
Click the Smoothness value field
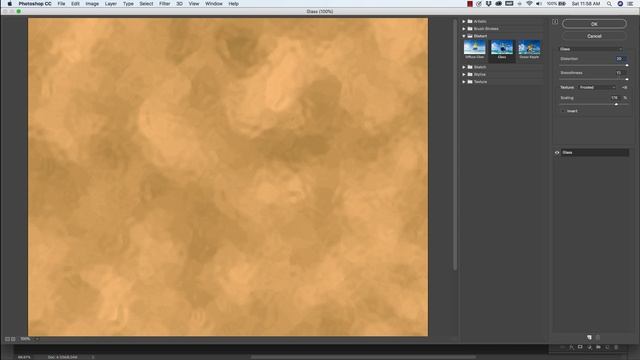[620, 73]
